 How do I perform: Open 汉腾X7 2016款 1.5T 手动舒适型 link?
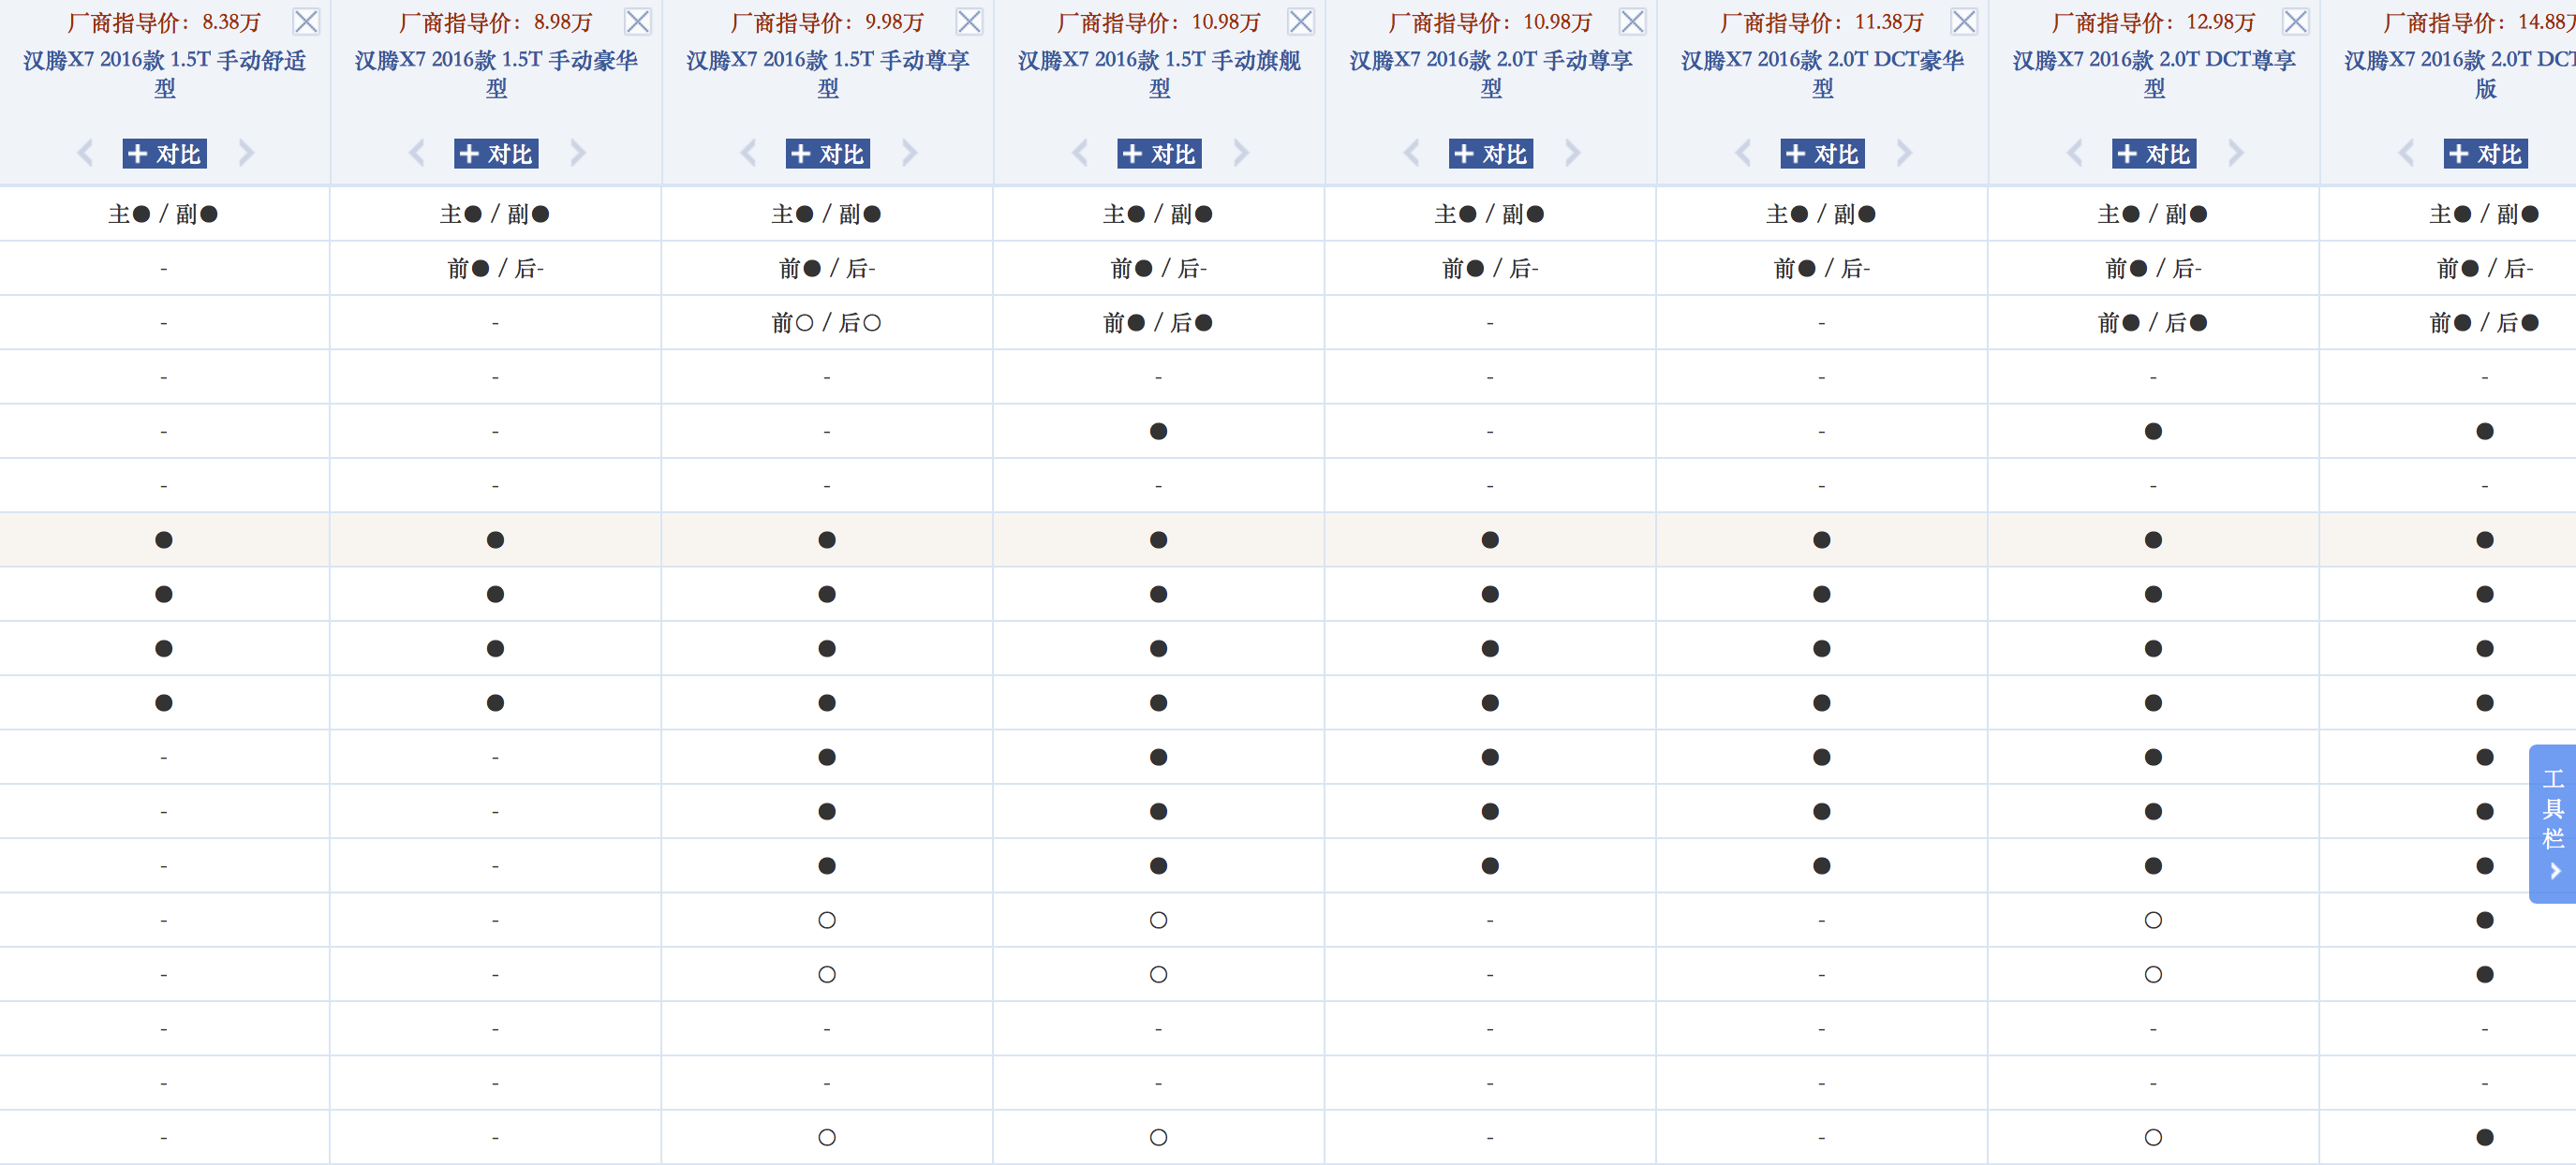(x=165, y=74)
